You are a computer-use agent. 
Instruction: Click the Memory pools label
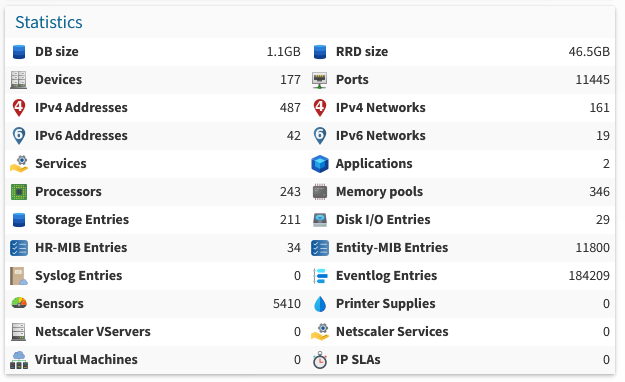click(x=379, y=192)
